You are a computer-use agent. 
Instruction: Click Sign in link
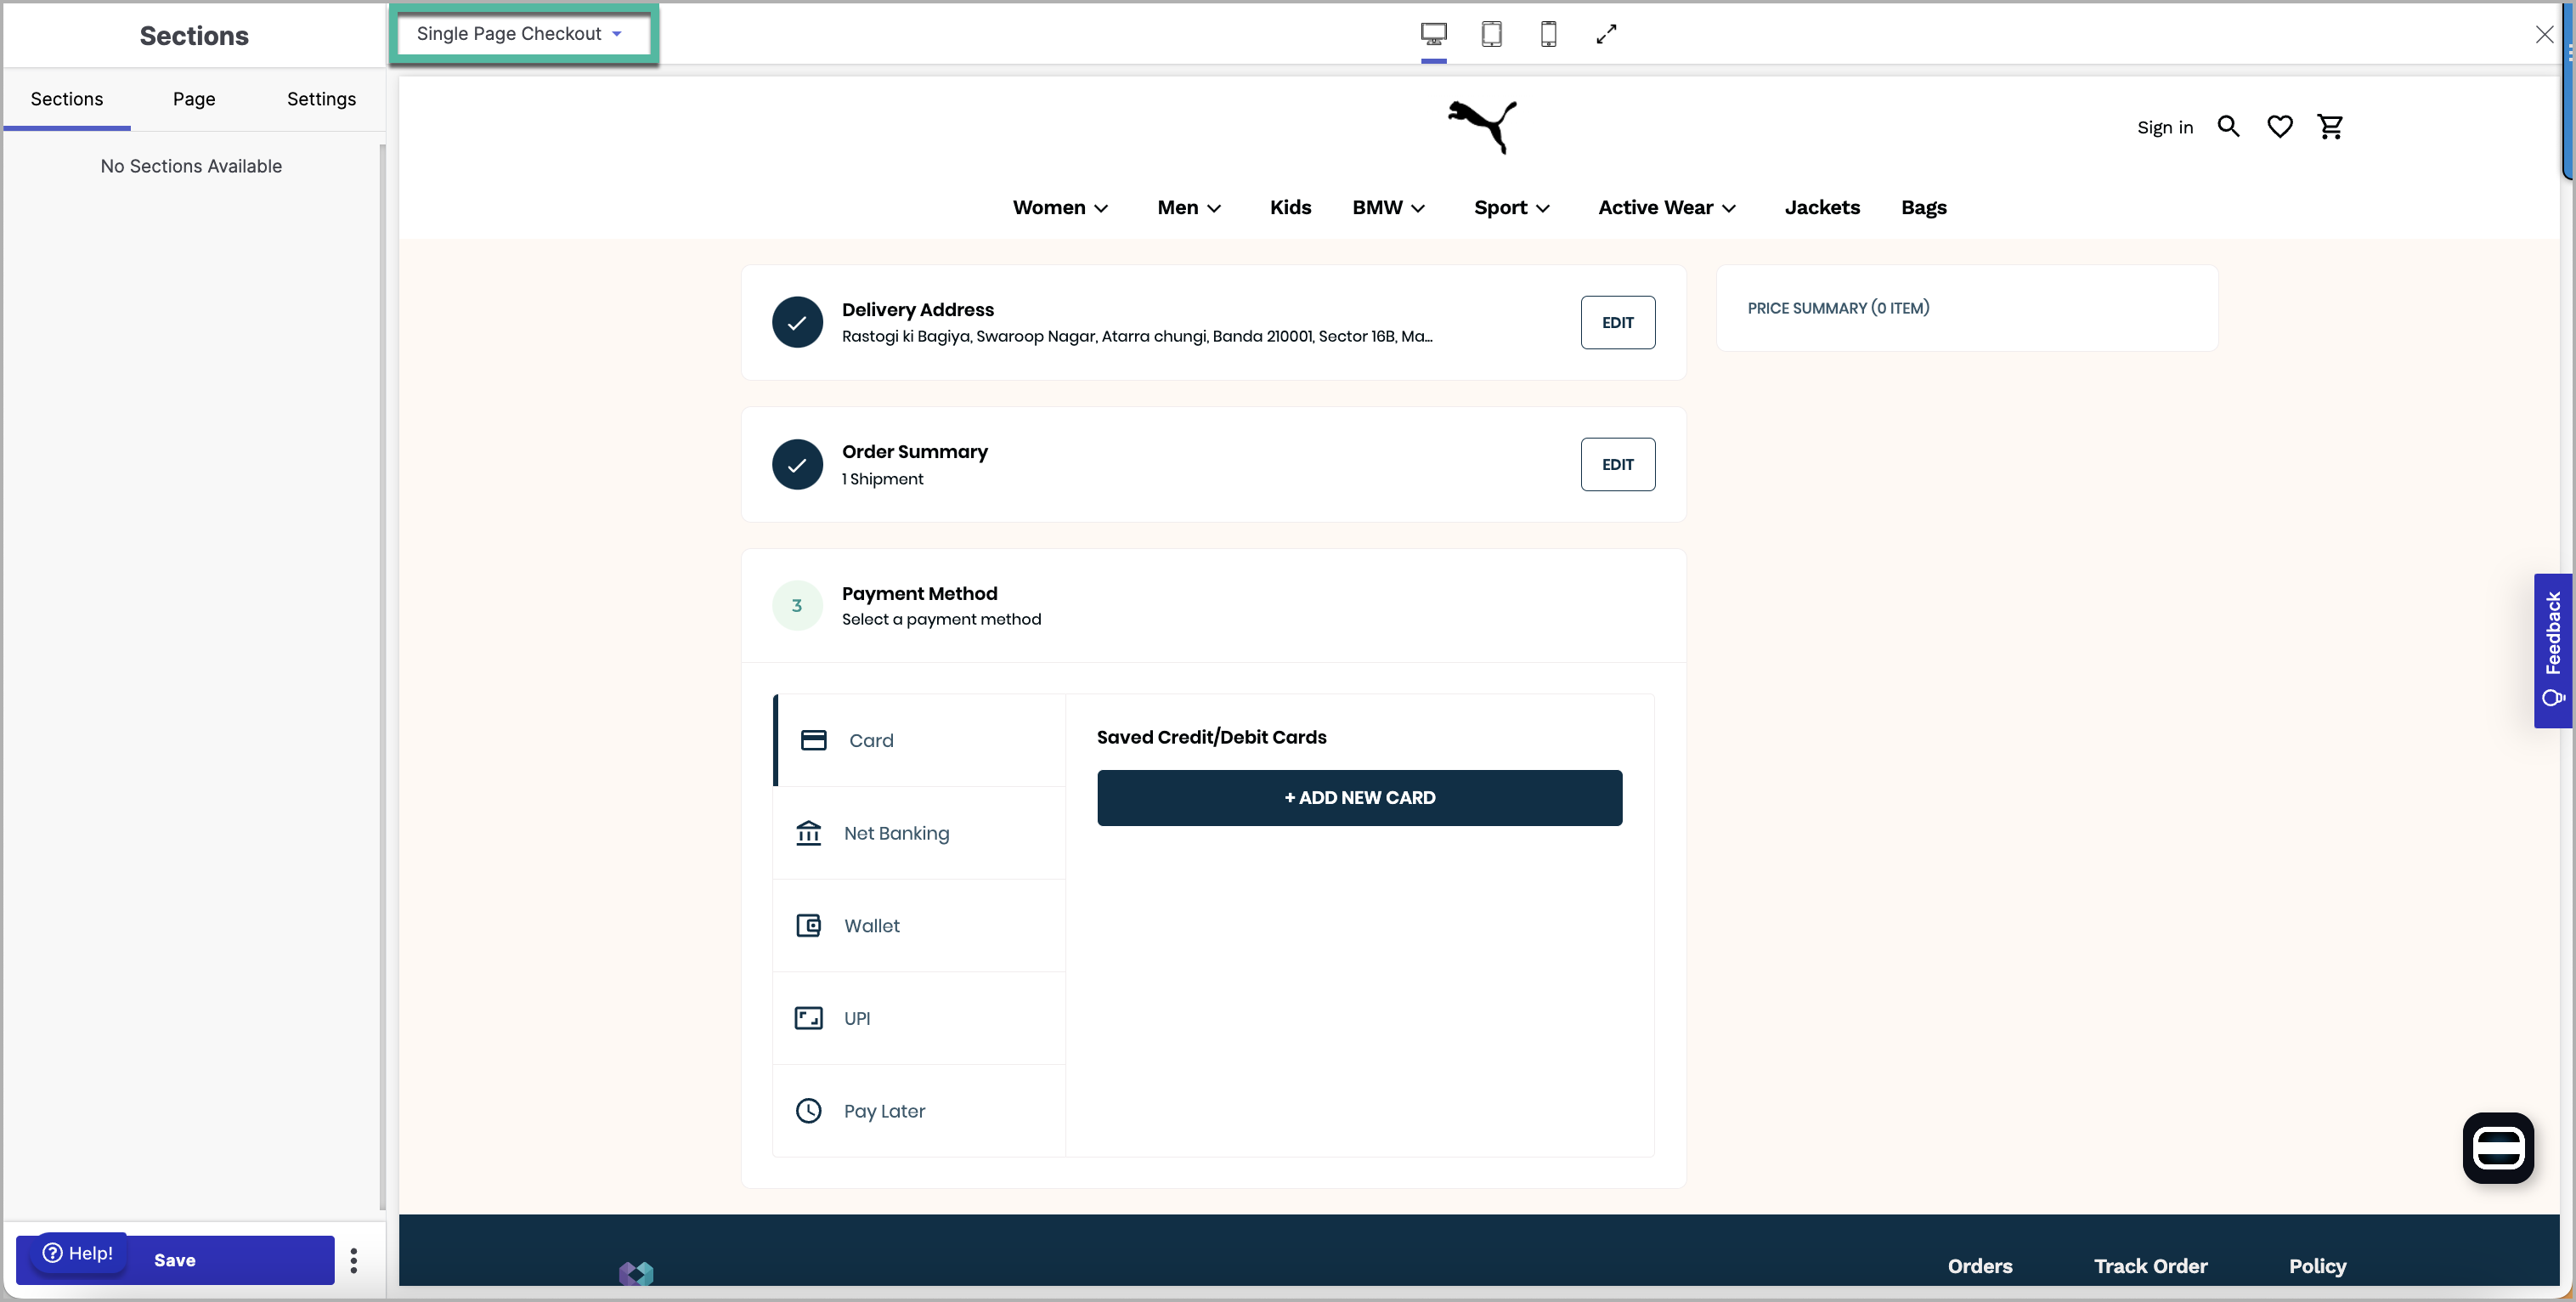(x=2164, y=127)
